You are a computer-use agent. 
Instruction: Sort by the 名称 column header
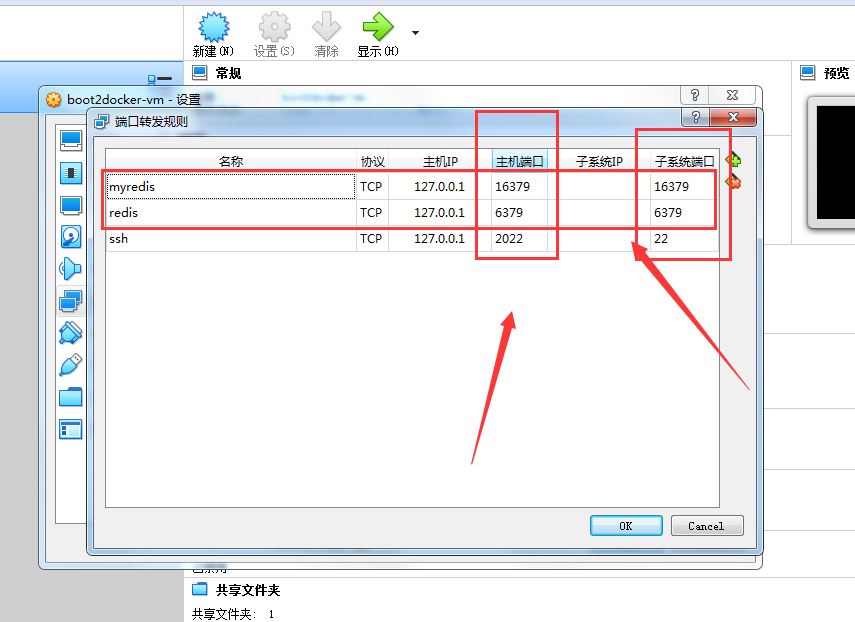click(x=231, y=161)
